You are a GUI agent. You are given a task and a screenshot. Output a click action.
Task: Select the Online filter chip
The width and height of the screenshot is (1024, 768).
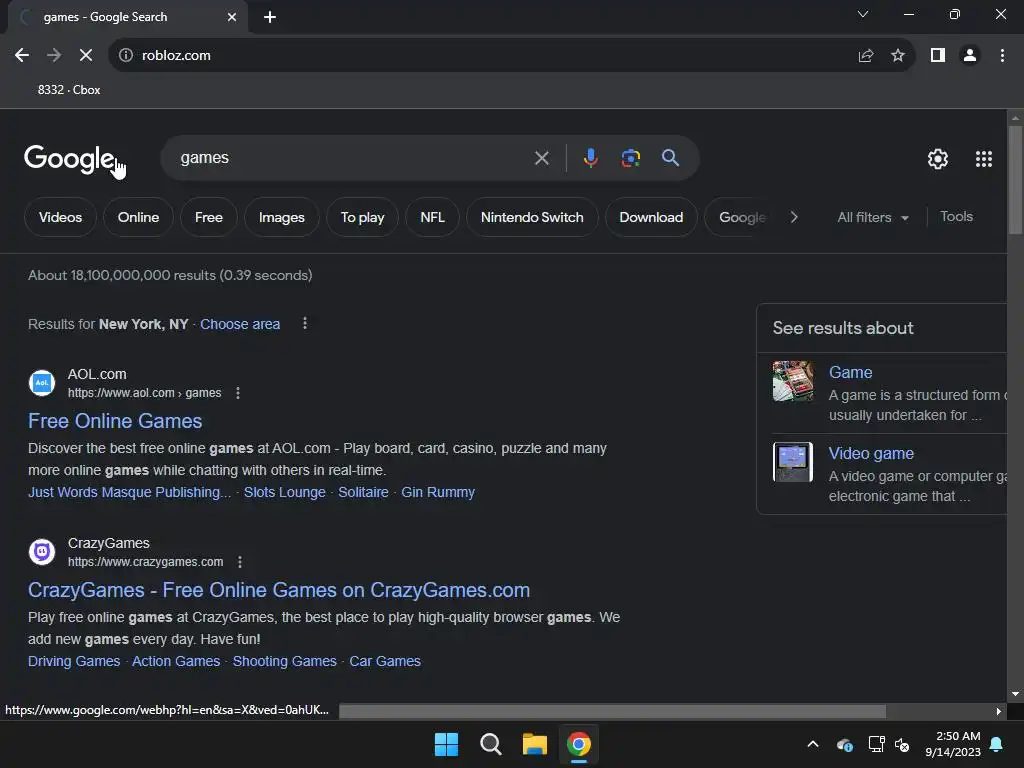(x=138, y=217)
